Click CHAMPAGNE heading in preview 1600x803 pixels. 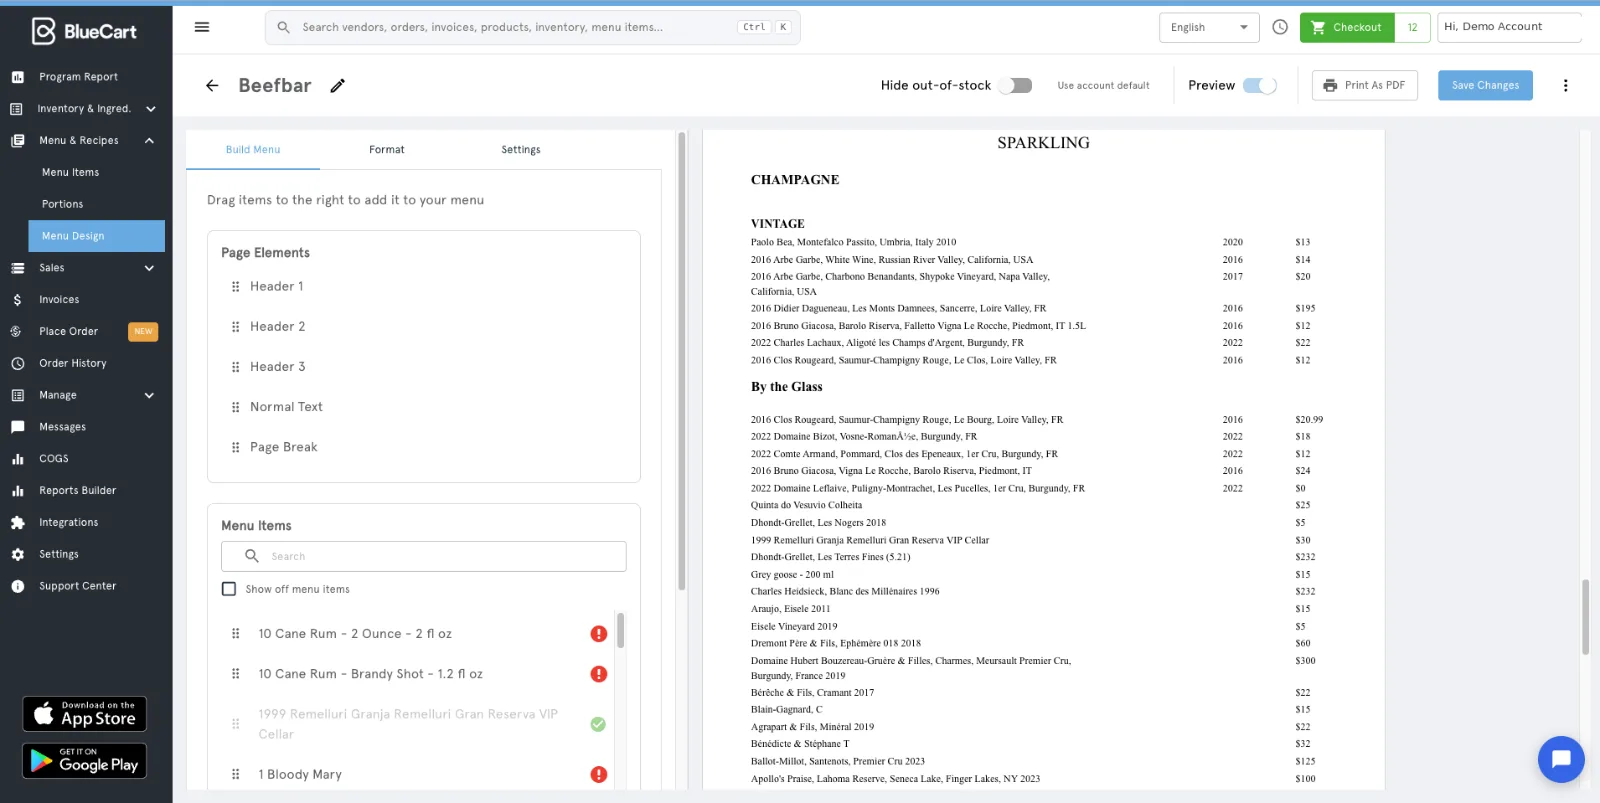[795, 180]
